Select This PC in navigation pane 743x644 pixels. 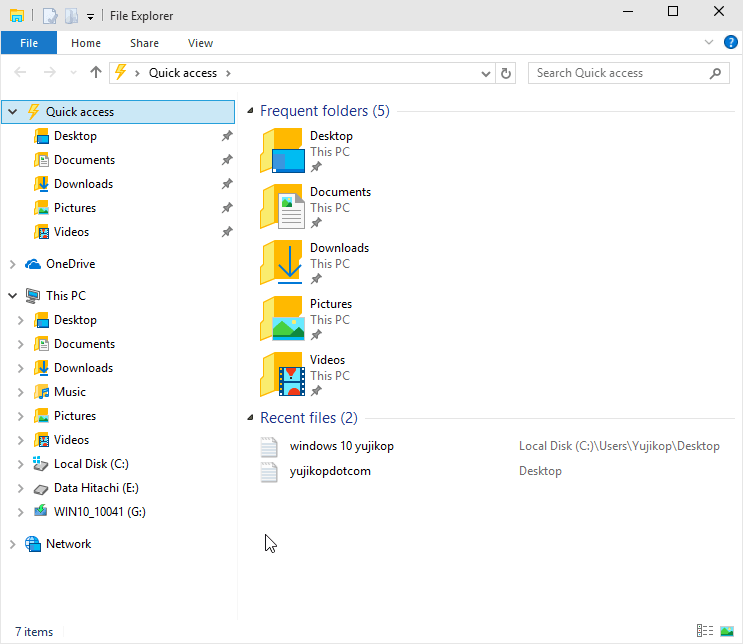[66, 296]
